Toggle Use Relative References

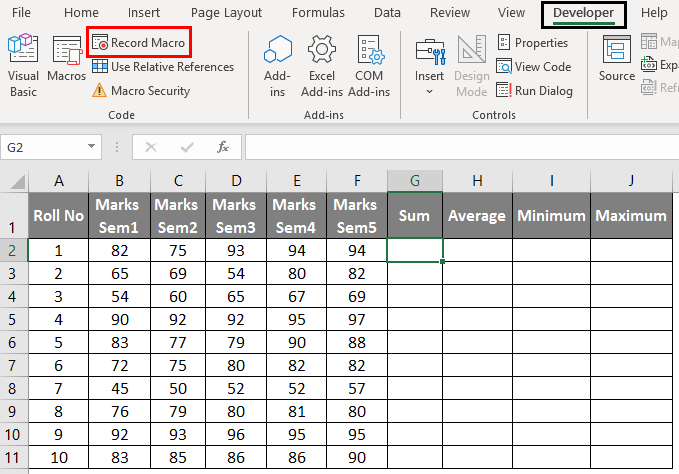click(162, 67)
